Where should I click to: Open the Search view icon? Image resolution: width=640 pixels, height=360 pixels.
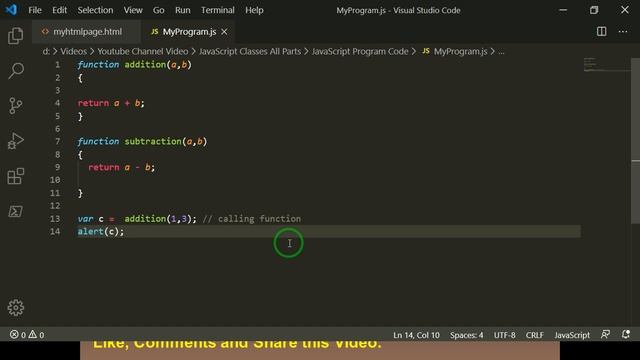16,71
